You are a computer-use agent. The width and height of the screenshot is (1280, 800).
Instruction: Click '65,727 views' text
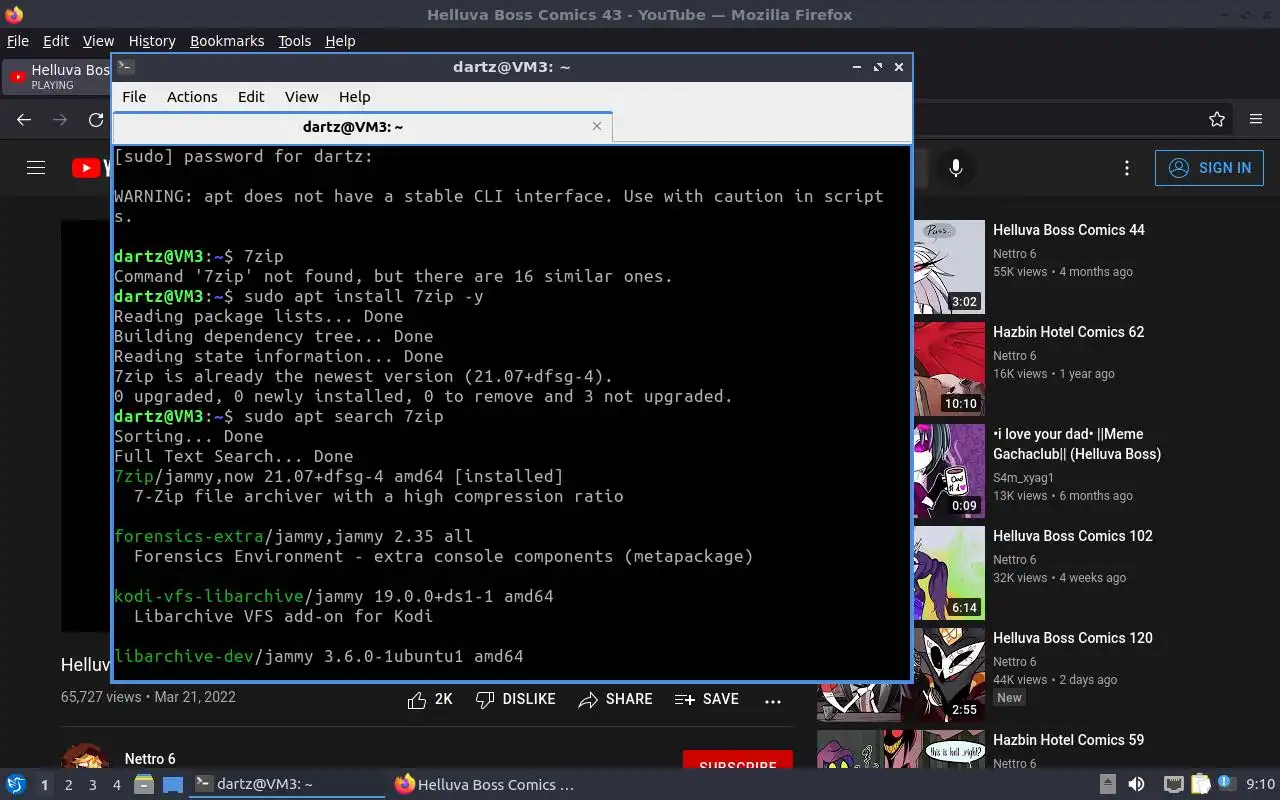pyautogui.click(x=101, y=697)
